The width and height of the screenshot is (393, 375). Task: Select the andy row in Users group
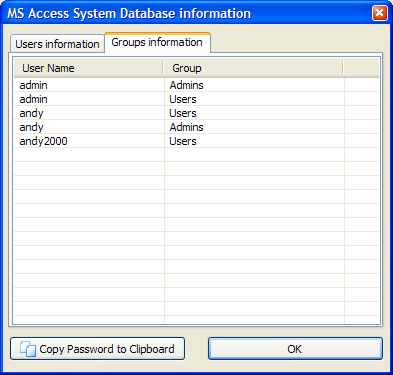[196, 113]
